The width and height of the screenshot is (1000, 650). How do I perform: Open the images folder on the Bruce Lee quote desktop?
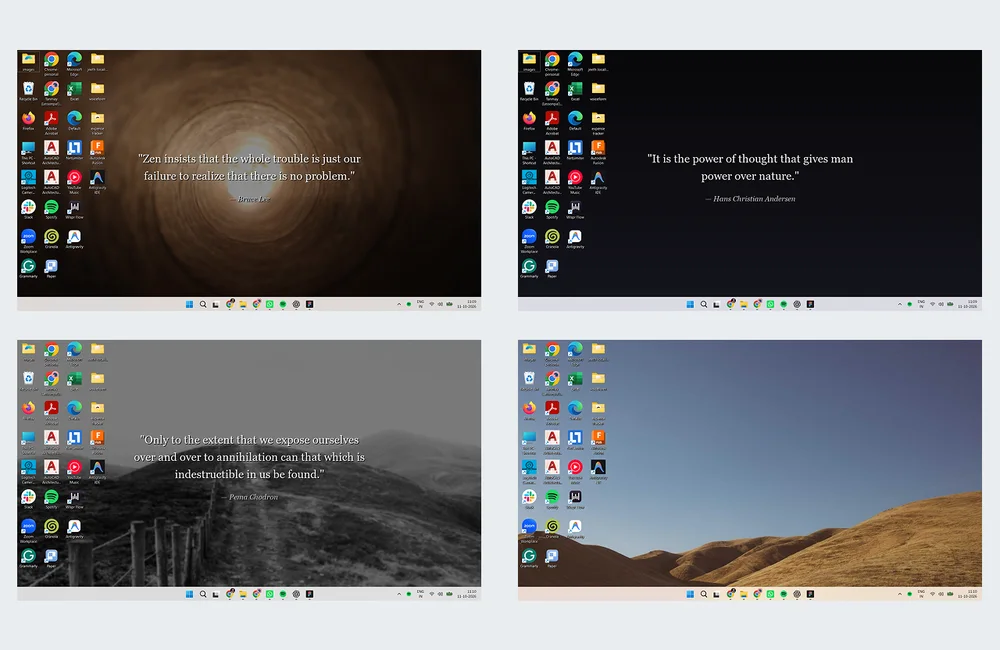coord(28,60)
